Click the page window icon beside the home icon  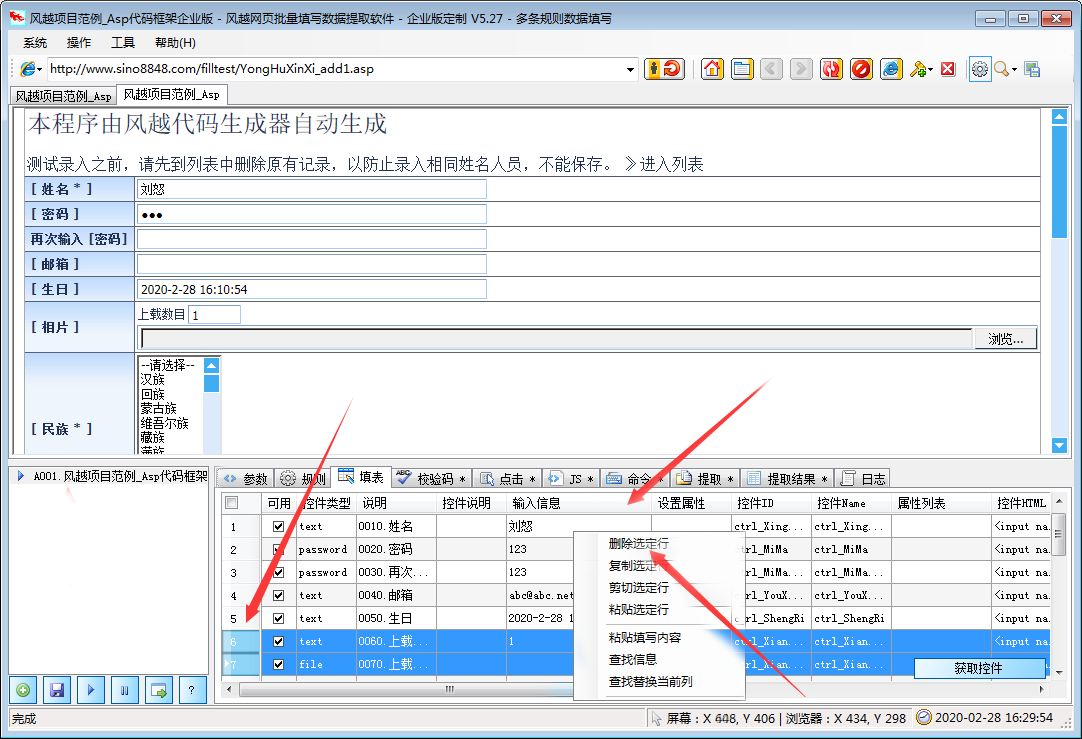pos(742,69)
